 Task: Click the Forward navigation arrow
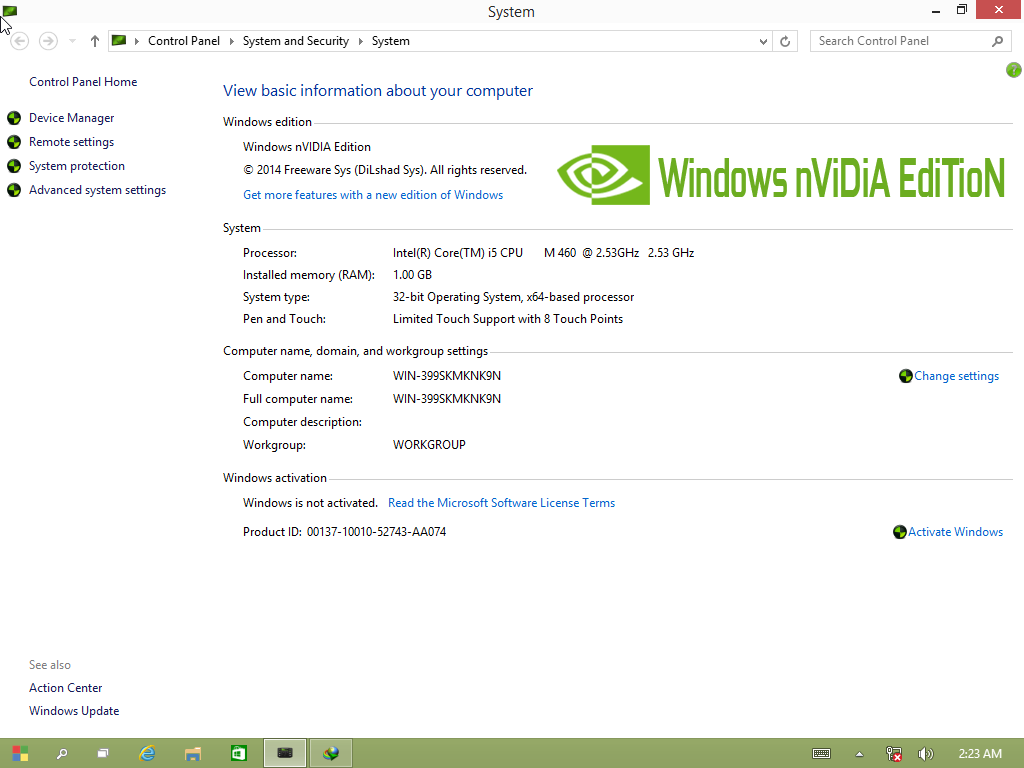coord(48,41)
